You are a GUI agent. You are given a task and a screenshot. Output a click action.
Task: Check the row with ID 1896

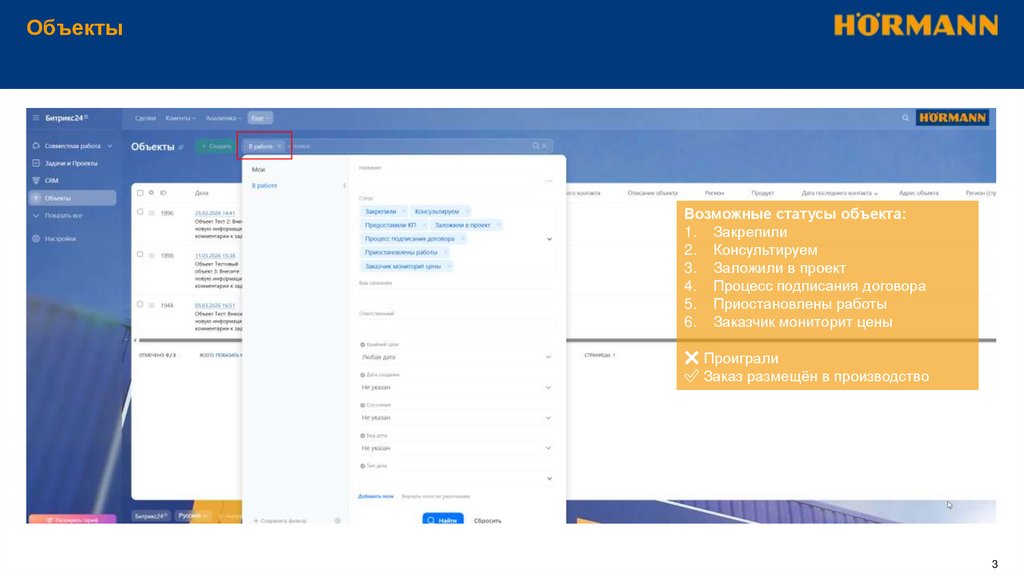(x=140, y=212)
